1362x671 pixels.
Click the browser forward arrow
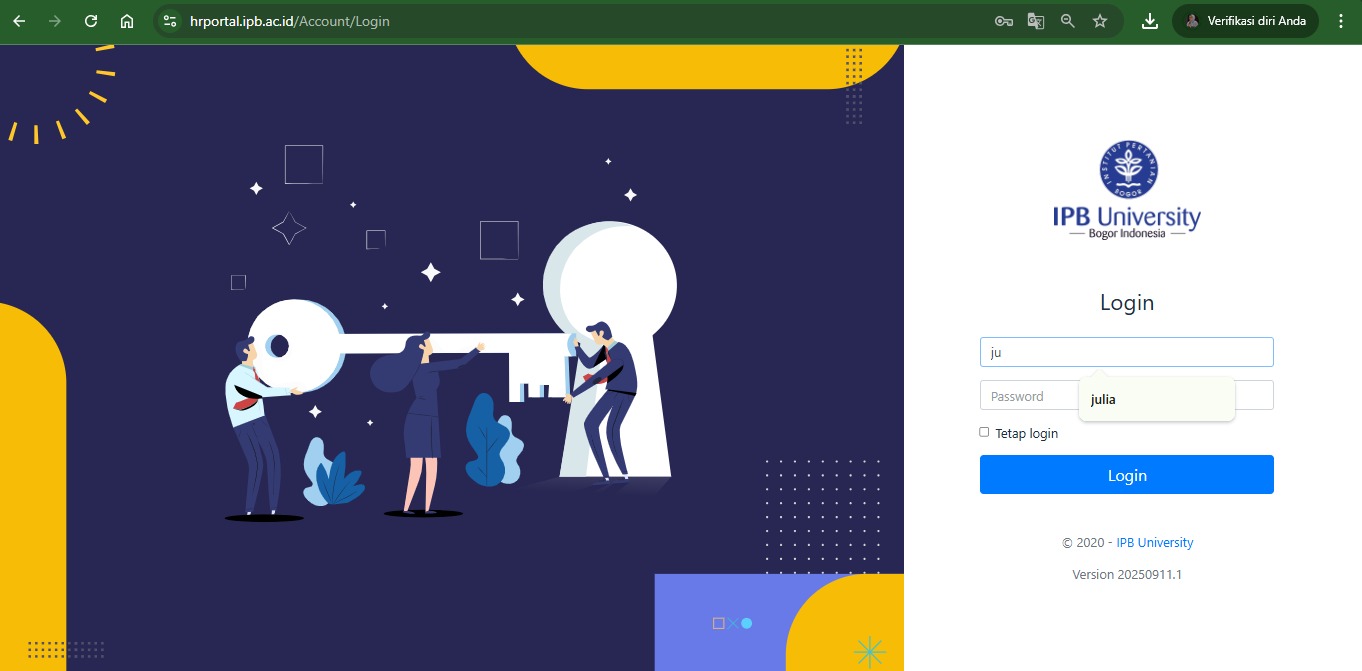[x=55, y=21]
